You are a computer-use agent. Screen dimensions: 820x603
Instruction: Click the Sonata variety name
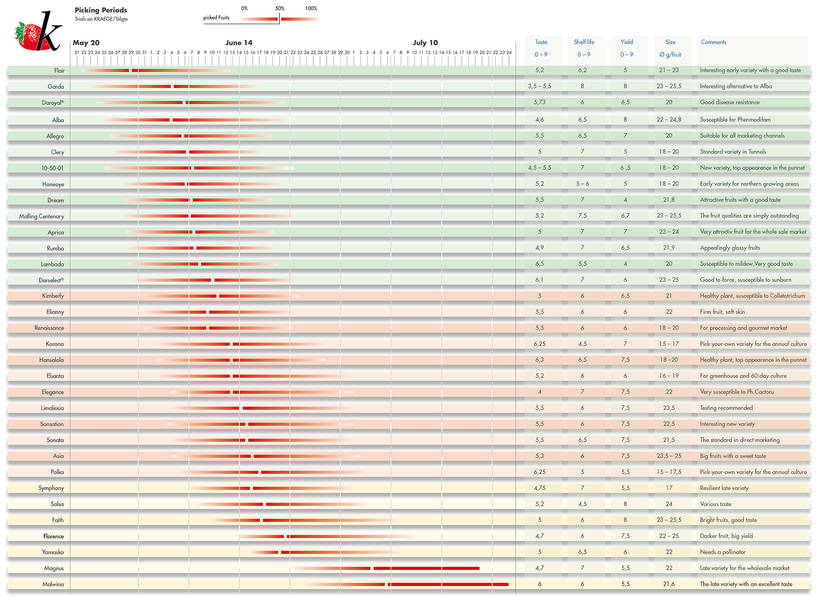pos(55,440)
